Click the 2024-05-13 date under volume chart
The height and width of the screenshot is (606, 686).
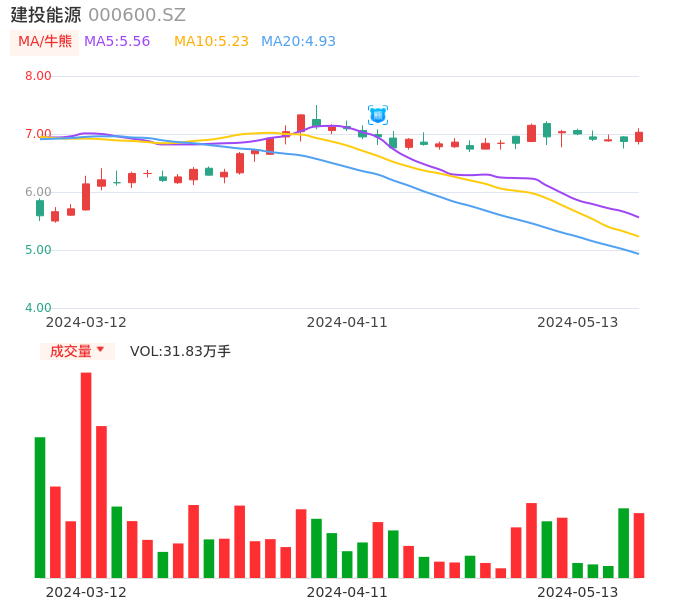pos(578,592)
